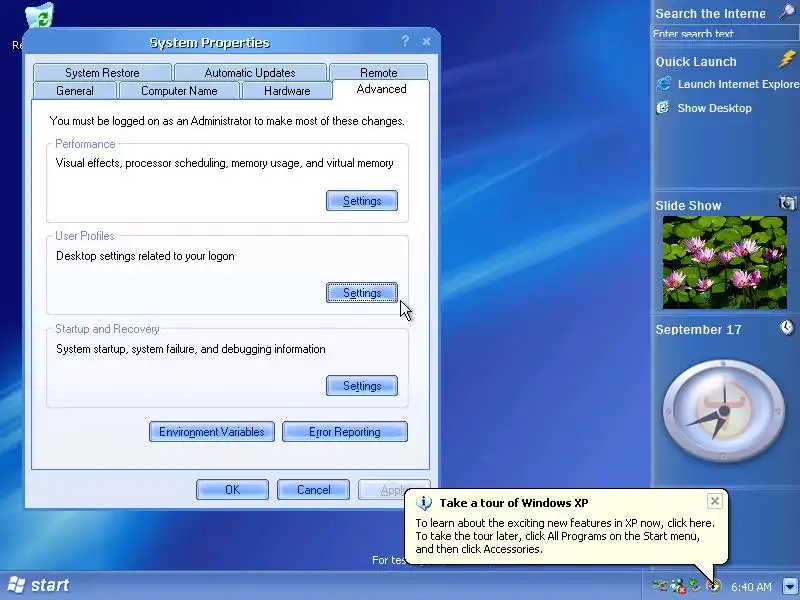This screenshot has width=800, height=600.
Task: Click the 6:40 AM taskbar clock
Action: (x=751, y=587)
